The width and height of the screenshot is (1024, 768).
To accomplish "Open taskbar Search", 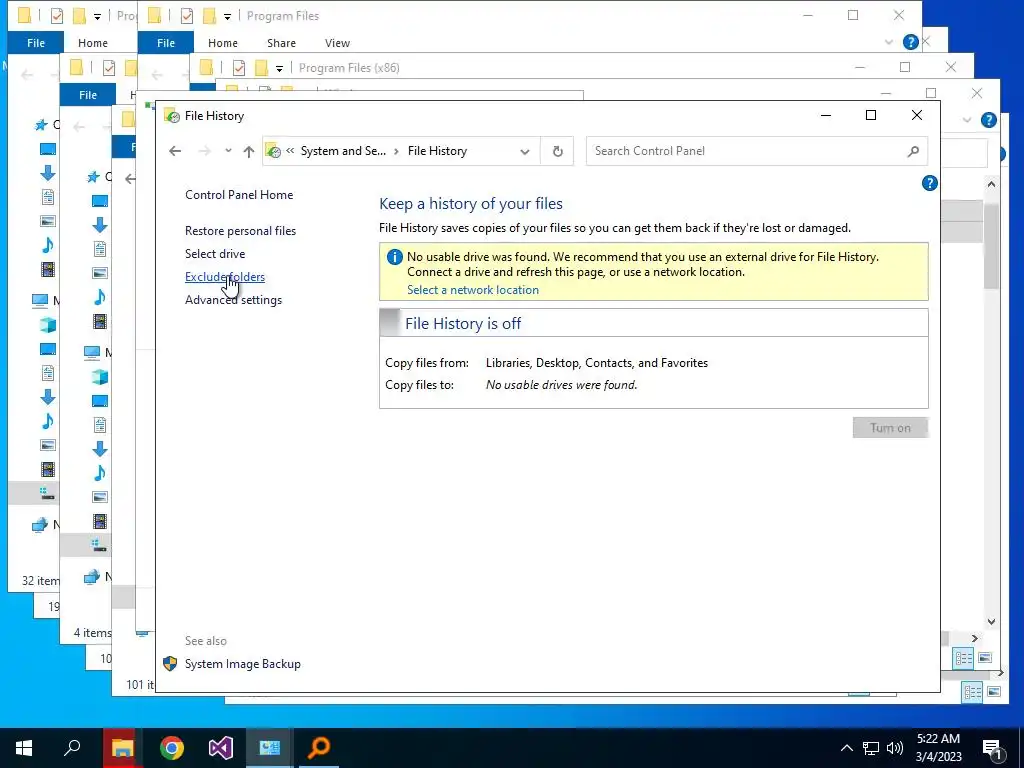I will 72,748.
